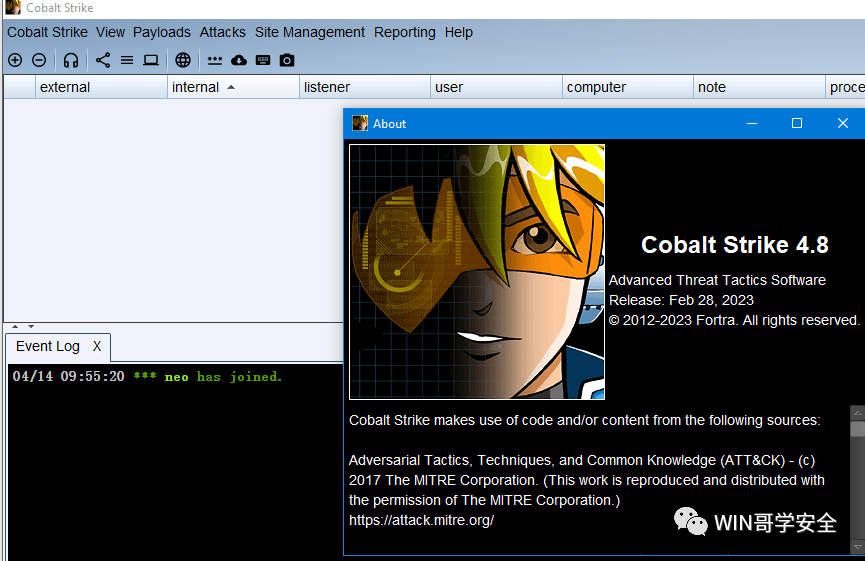
Task: Sort by note column header
Action: 759,87
